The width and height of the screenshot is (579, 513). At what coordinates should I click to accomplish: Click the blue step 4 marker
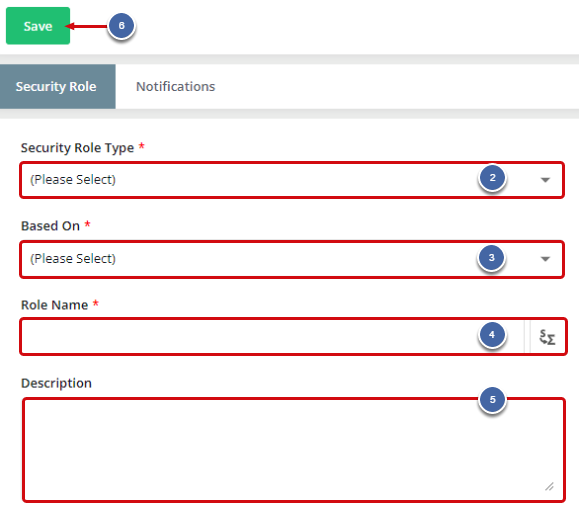point(492,335)
